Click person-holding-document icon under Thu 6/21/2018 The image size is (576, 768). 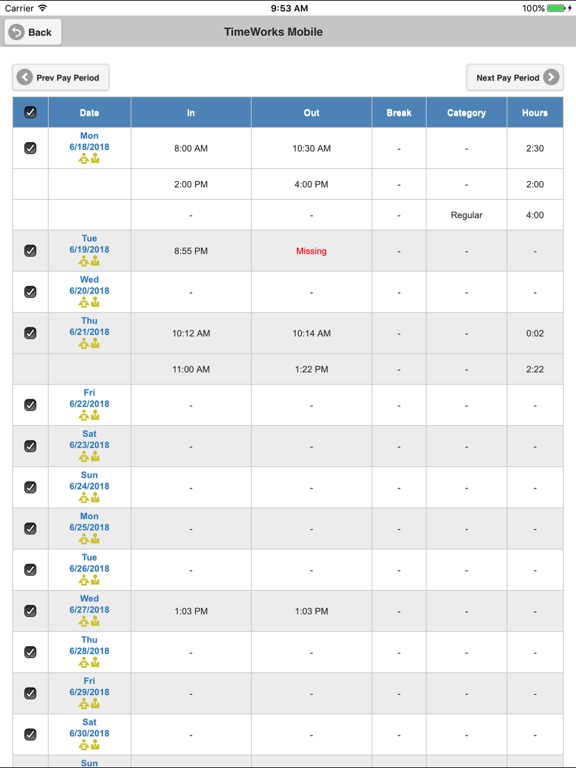[x=84, y=343]
